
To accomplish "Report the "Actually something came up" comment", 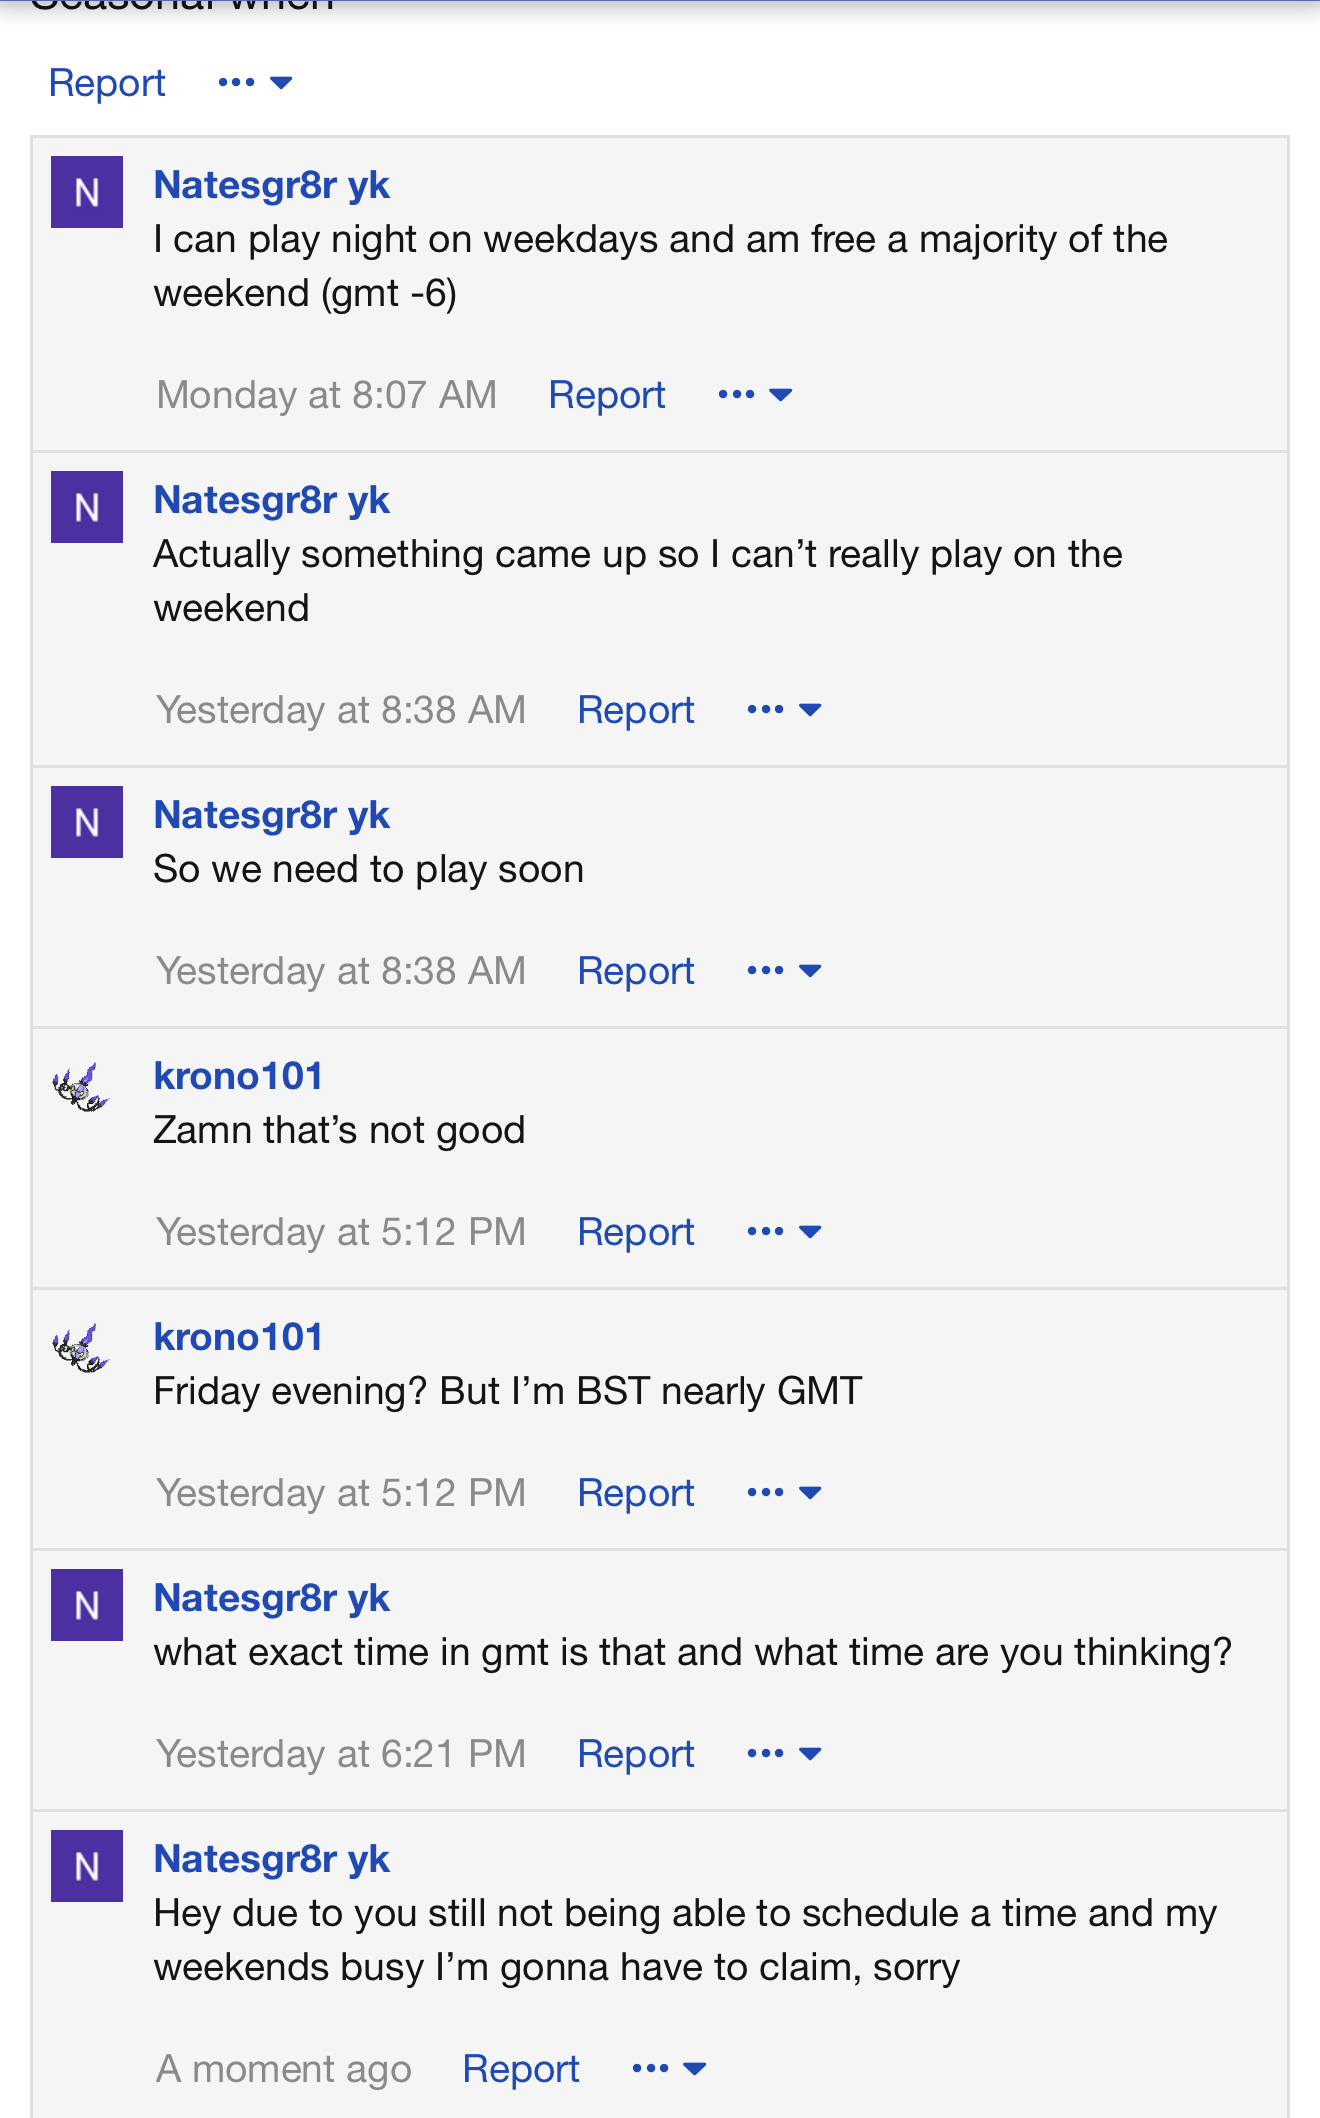I will 636,710.
